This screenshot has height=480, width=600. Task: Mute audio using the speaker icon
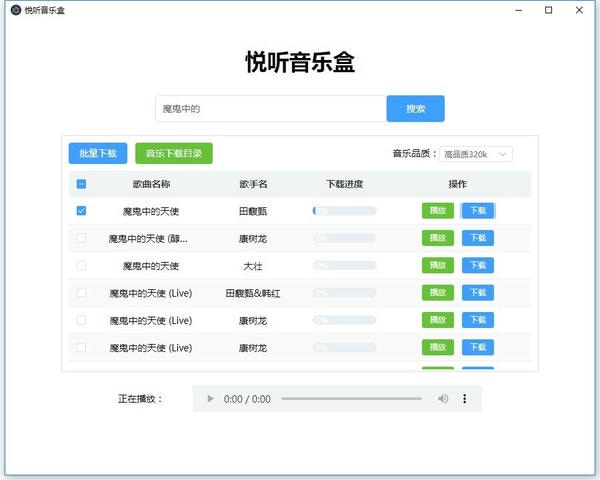click(x=442, y=399)
